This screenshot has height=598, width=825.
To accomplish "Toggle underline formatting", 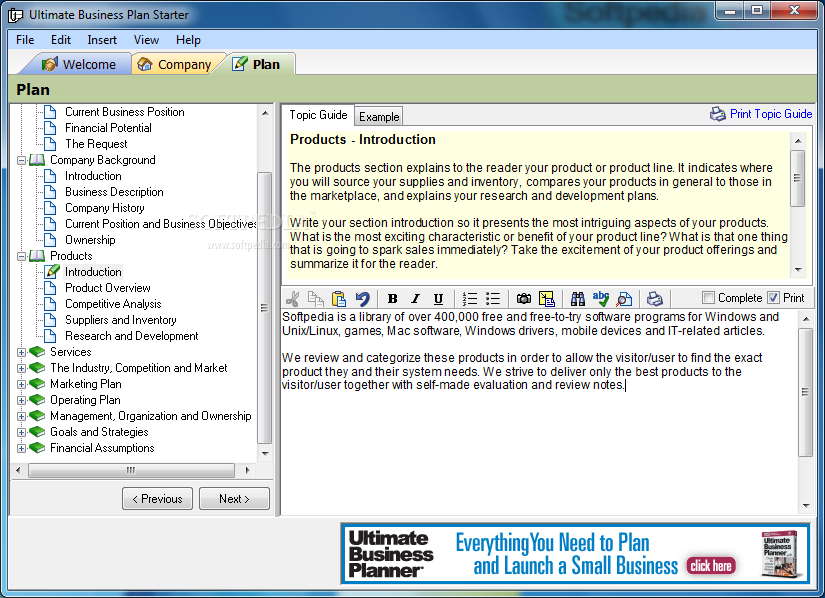I will pyautogui.click(x=438, y=299).
